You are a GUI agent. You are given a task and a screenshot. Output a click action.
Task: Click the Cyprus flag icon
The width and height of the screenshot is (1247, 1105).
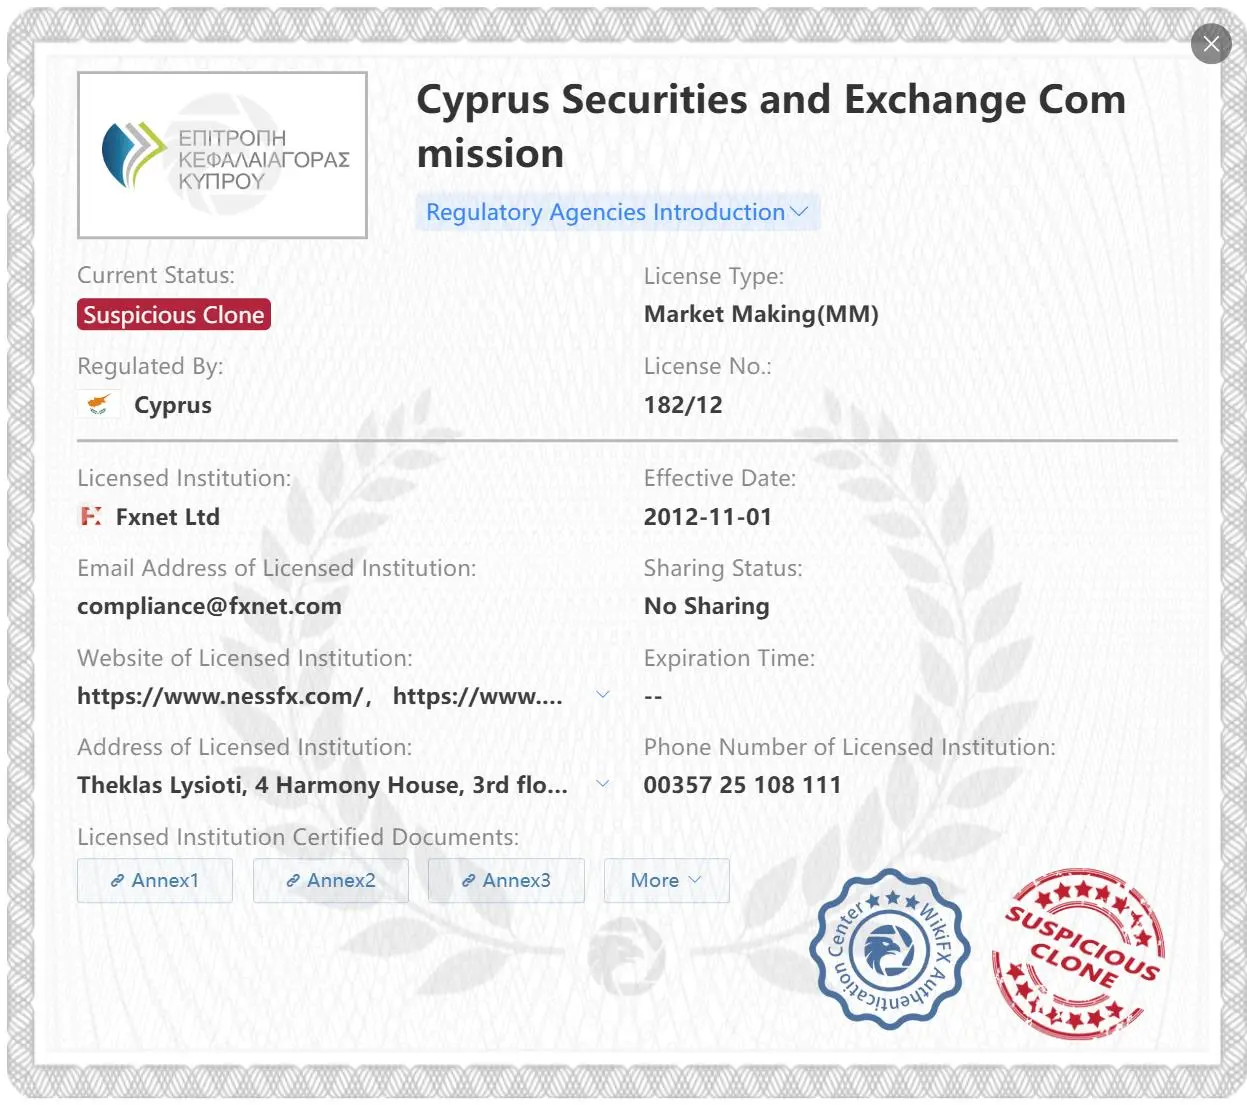(98, 404)
